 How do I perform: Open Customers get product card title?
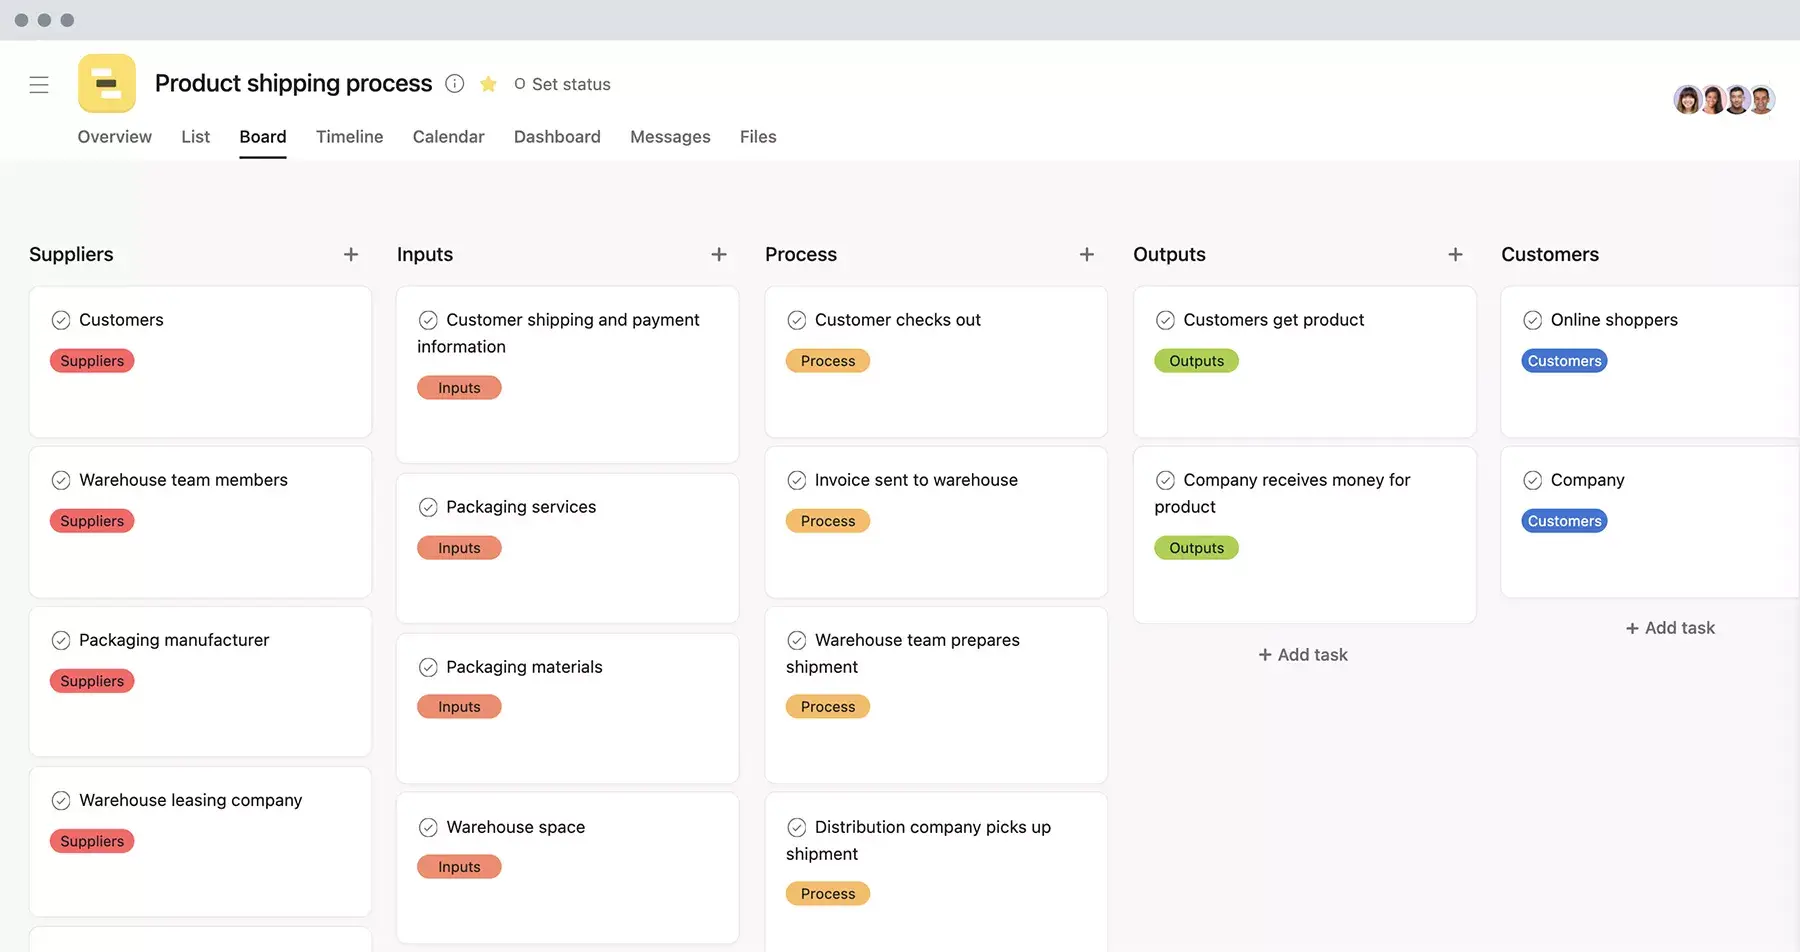click(x=1273, y=320)
